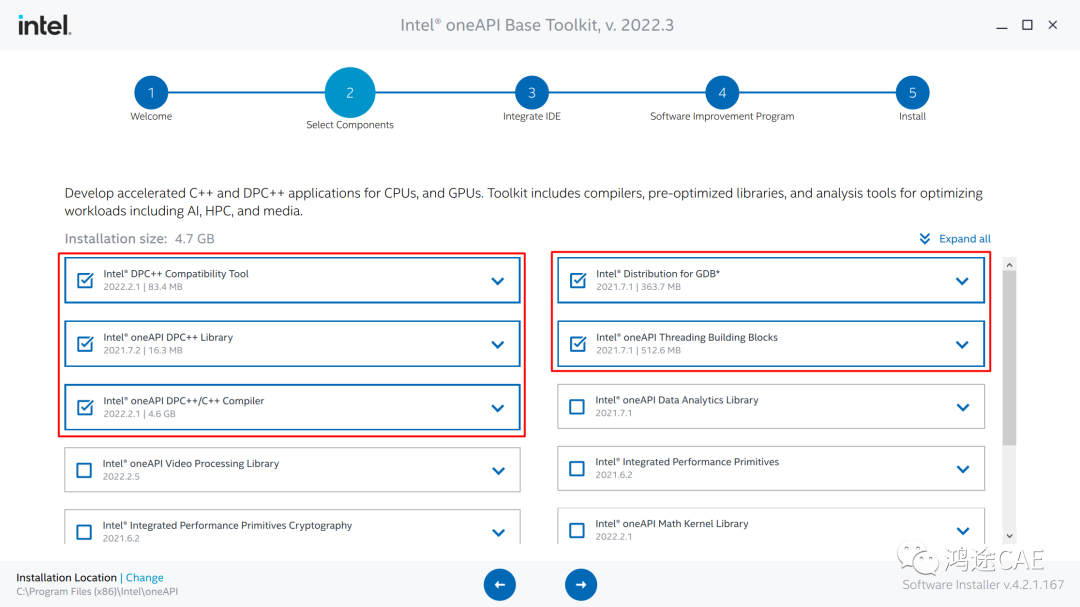Click step 3 Integrate IDE circle
This screenshot has height=607, width=1080.
532,92
